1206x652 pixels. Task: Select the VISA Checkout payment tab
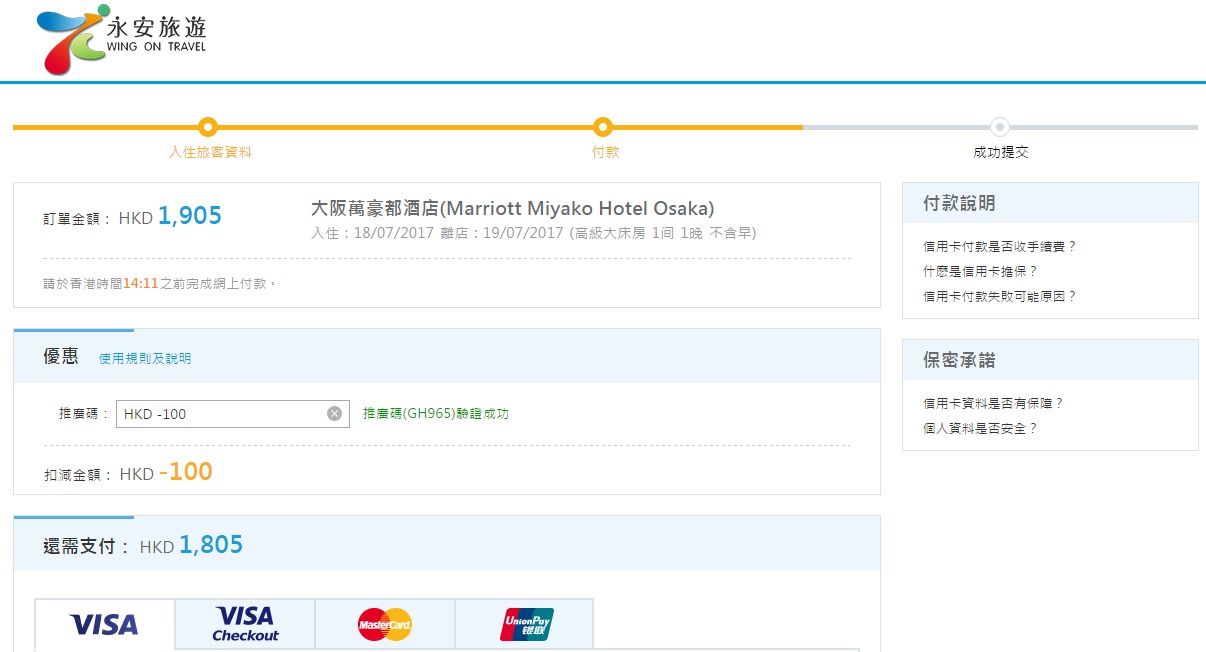click(x=245, y=624)
